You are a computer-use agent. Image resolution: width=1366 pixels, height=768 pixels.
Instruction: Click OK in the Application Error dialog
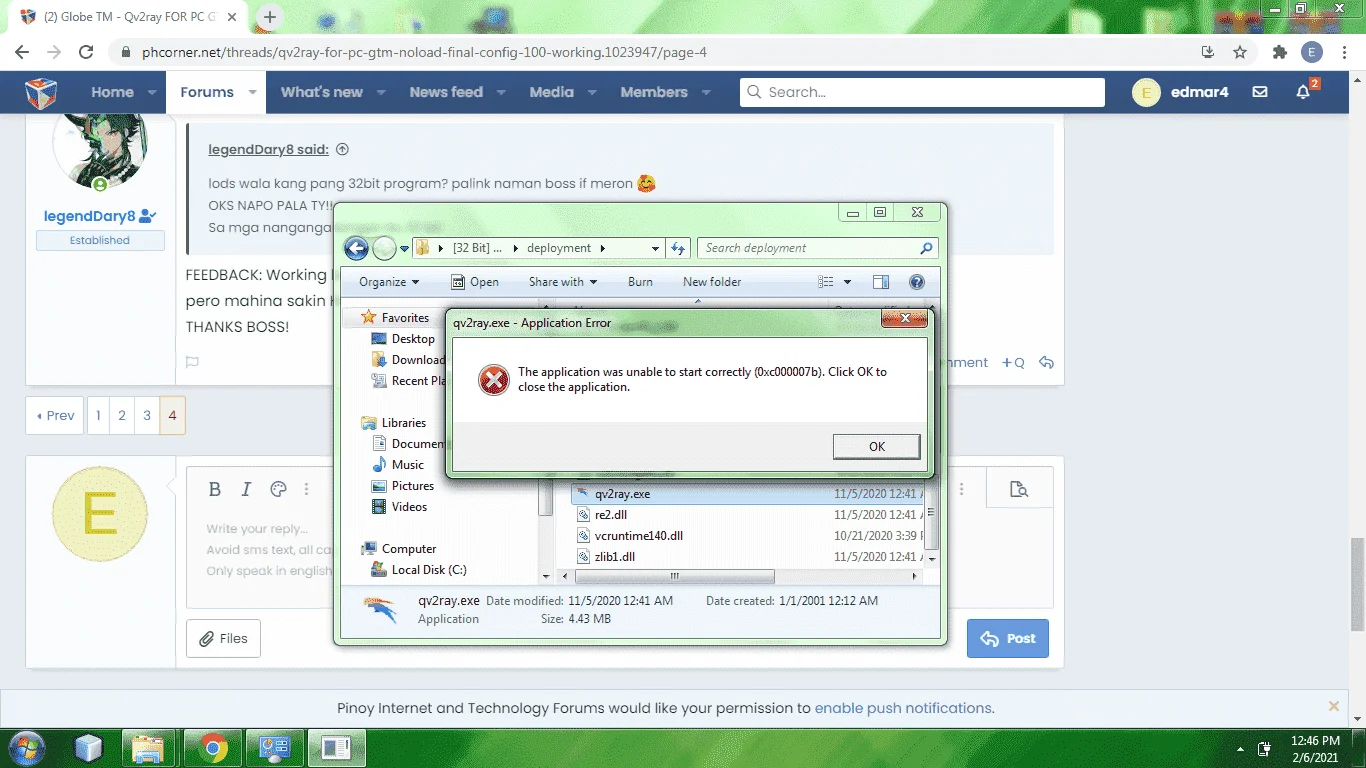pos(876,447)
